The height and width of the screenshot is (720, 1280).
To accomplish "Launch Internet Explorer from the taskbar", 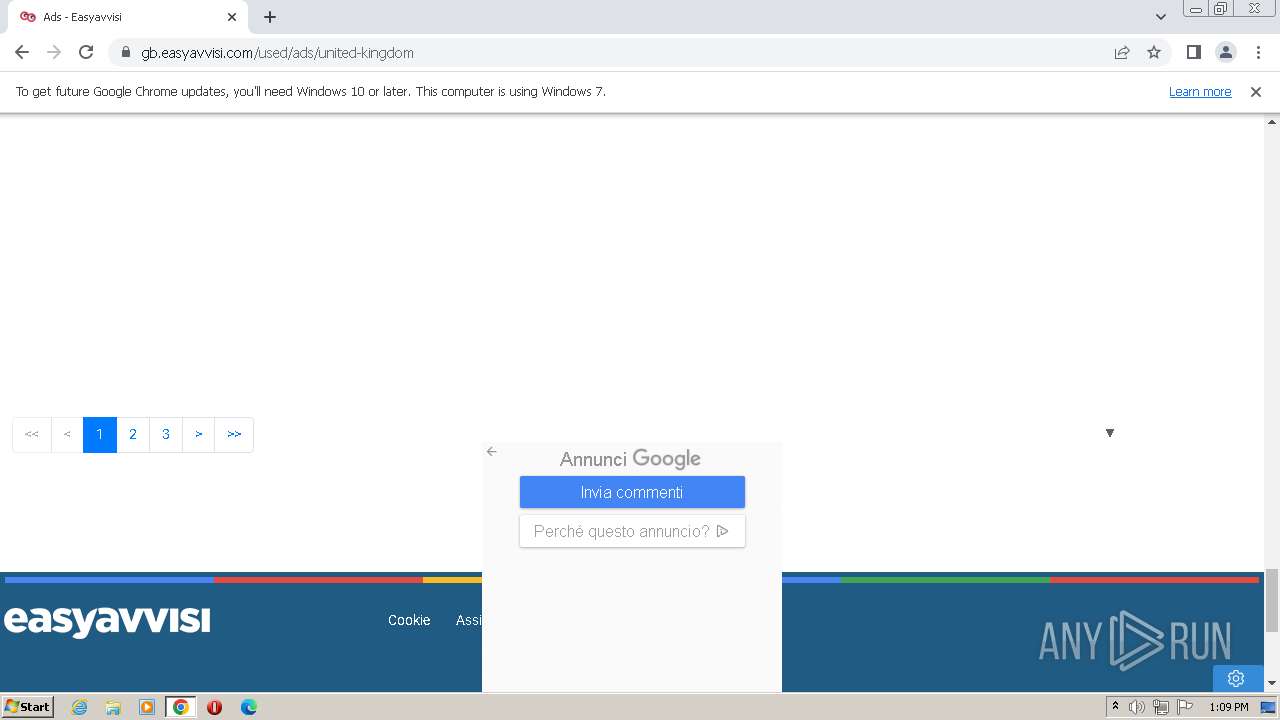I will 80,707.
